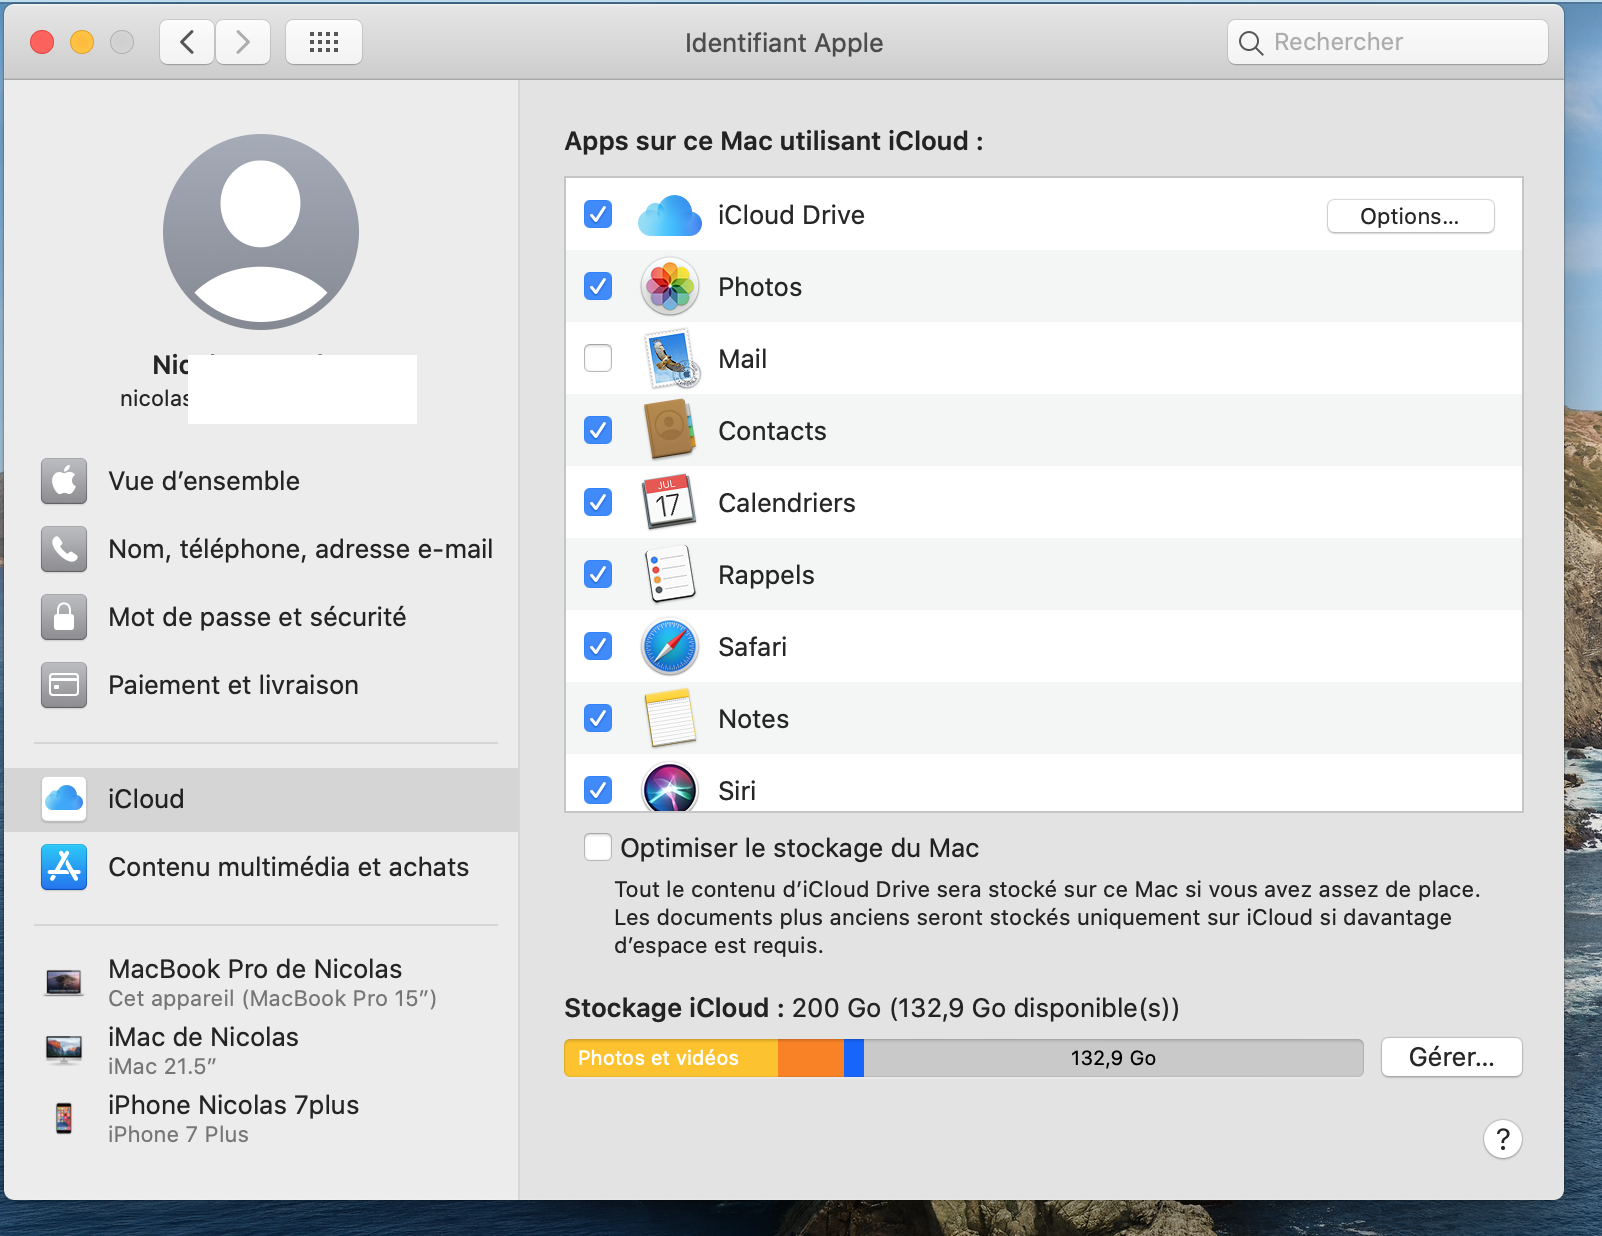Click the profile avatar picture
The height and width of the screenshot is (1236, 1602).
261,232
